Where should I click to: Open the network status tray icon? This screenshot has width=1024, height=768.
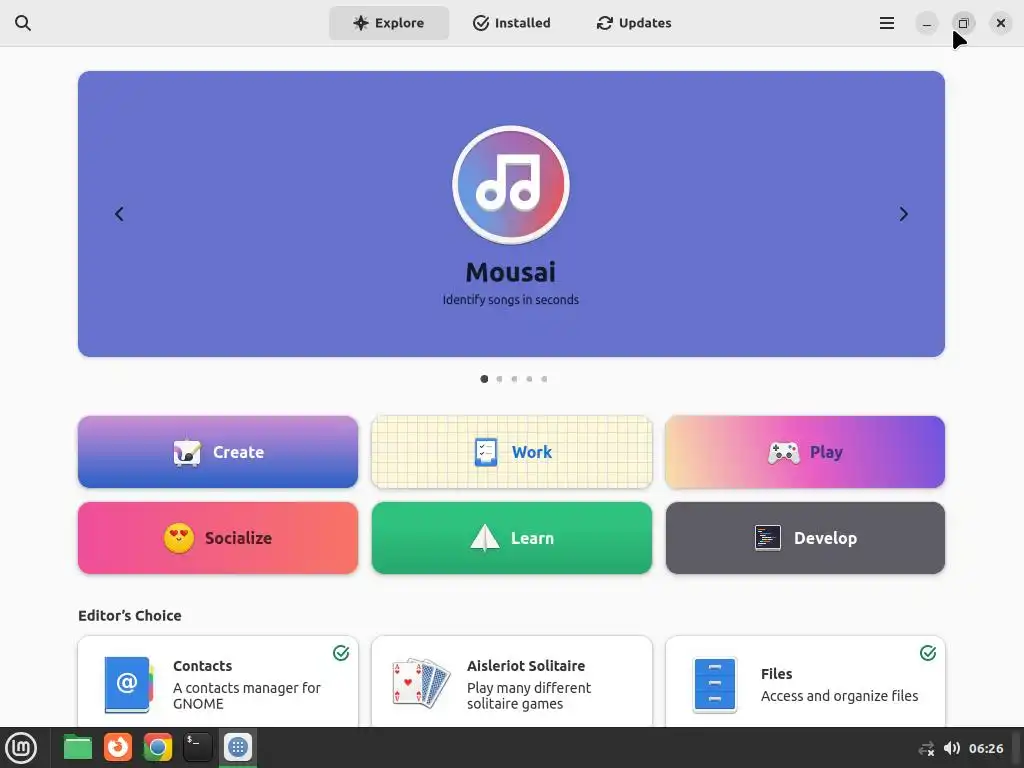[x=926, y=748]
